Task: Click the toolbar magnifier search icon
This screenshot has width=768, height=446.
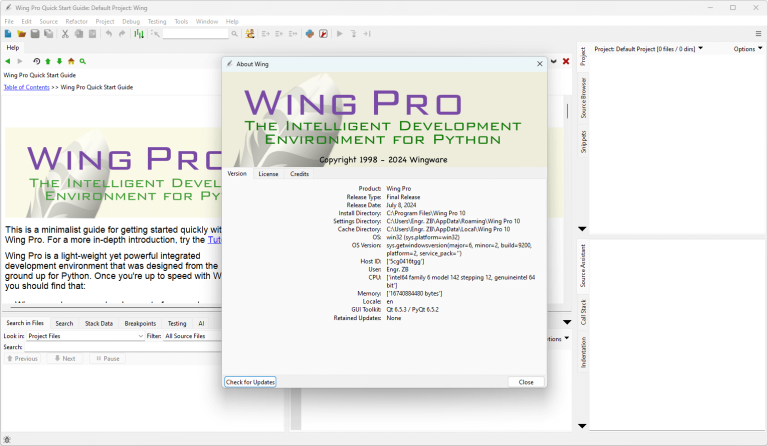Action: point(235,34)
